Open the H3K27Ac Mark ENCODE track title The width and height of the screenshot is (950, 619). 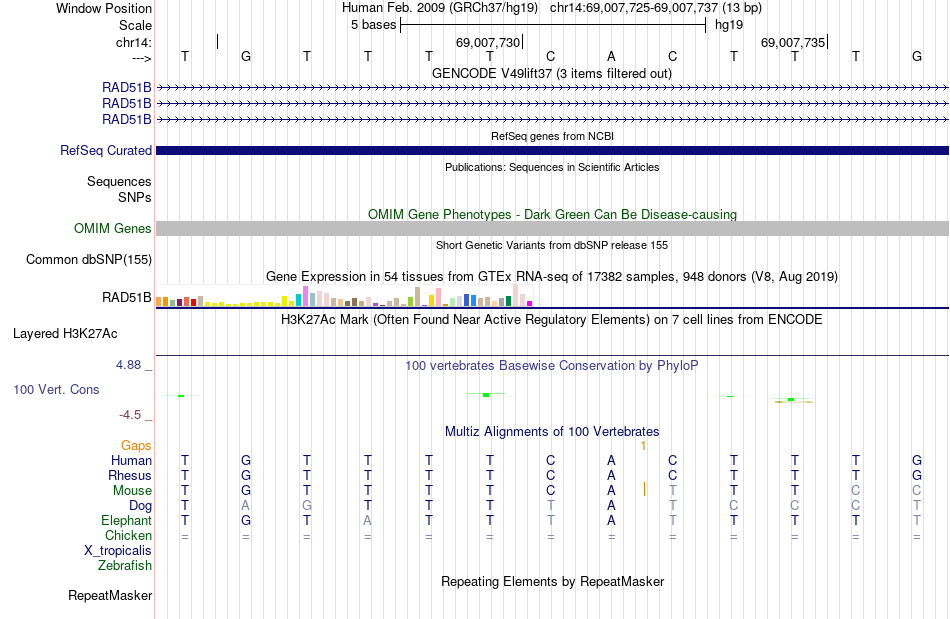click(552, 320)
